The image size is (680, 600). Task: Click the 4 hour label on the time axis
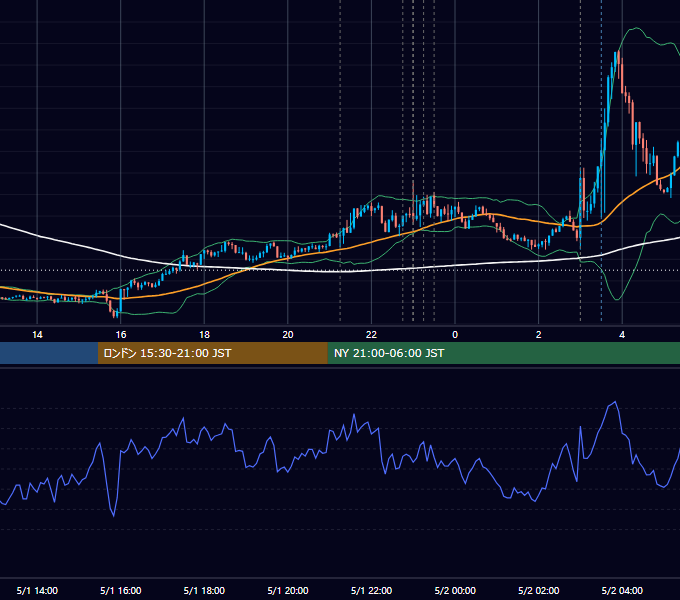(x=622, y=335)
